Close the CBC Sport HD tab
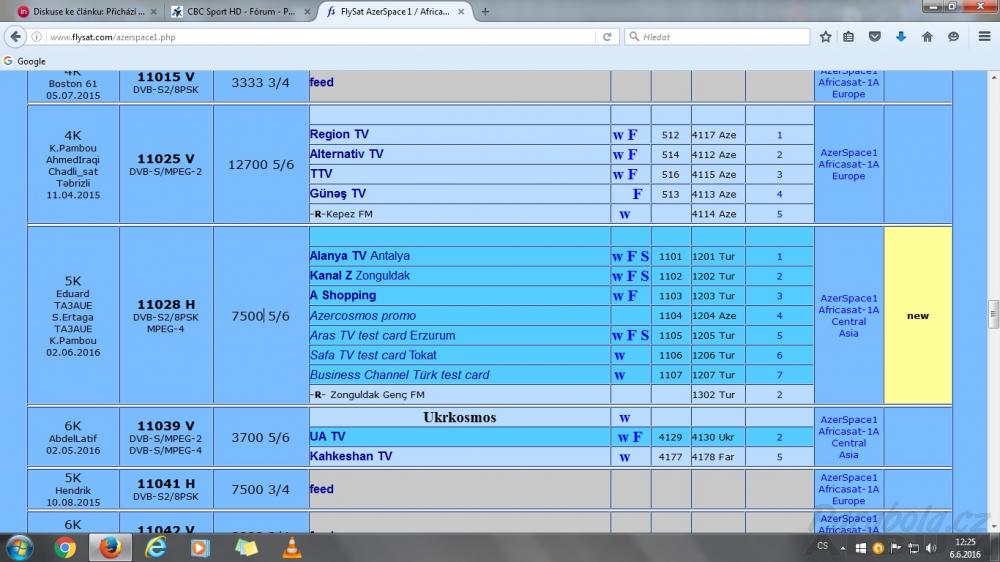The width and height of the screenshot is (1000, 562). click(307, 11)
